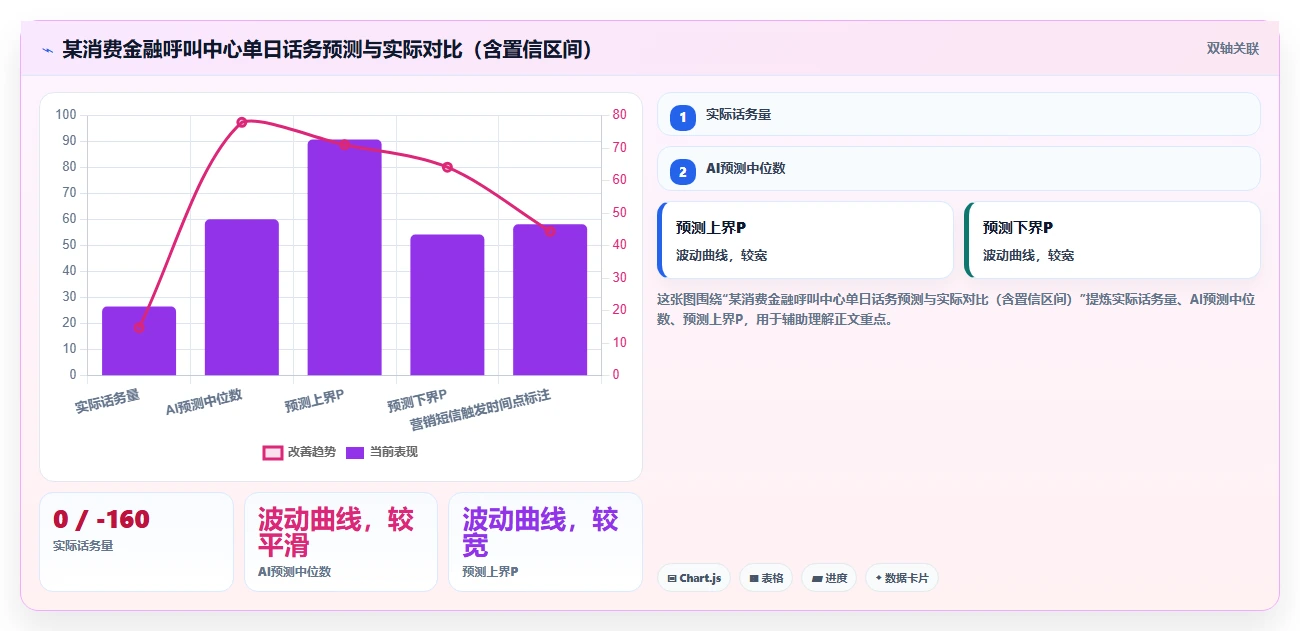Click the 波动曲线，较平滑 stat card

click(341, 541)
